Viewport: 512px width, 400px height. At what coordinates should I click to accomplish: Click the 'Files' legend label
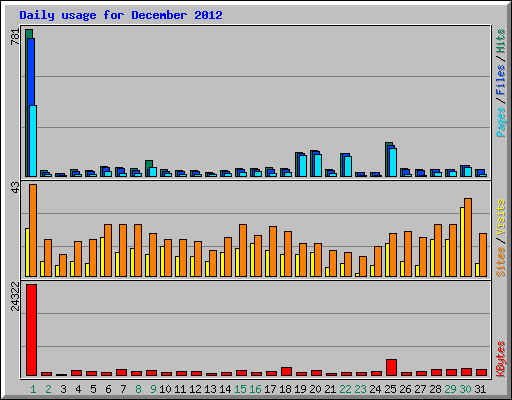tap(500, 79)
